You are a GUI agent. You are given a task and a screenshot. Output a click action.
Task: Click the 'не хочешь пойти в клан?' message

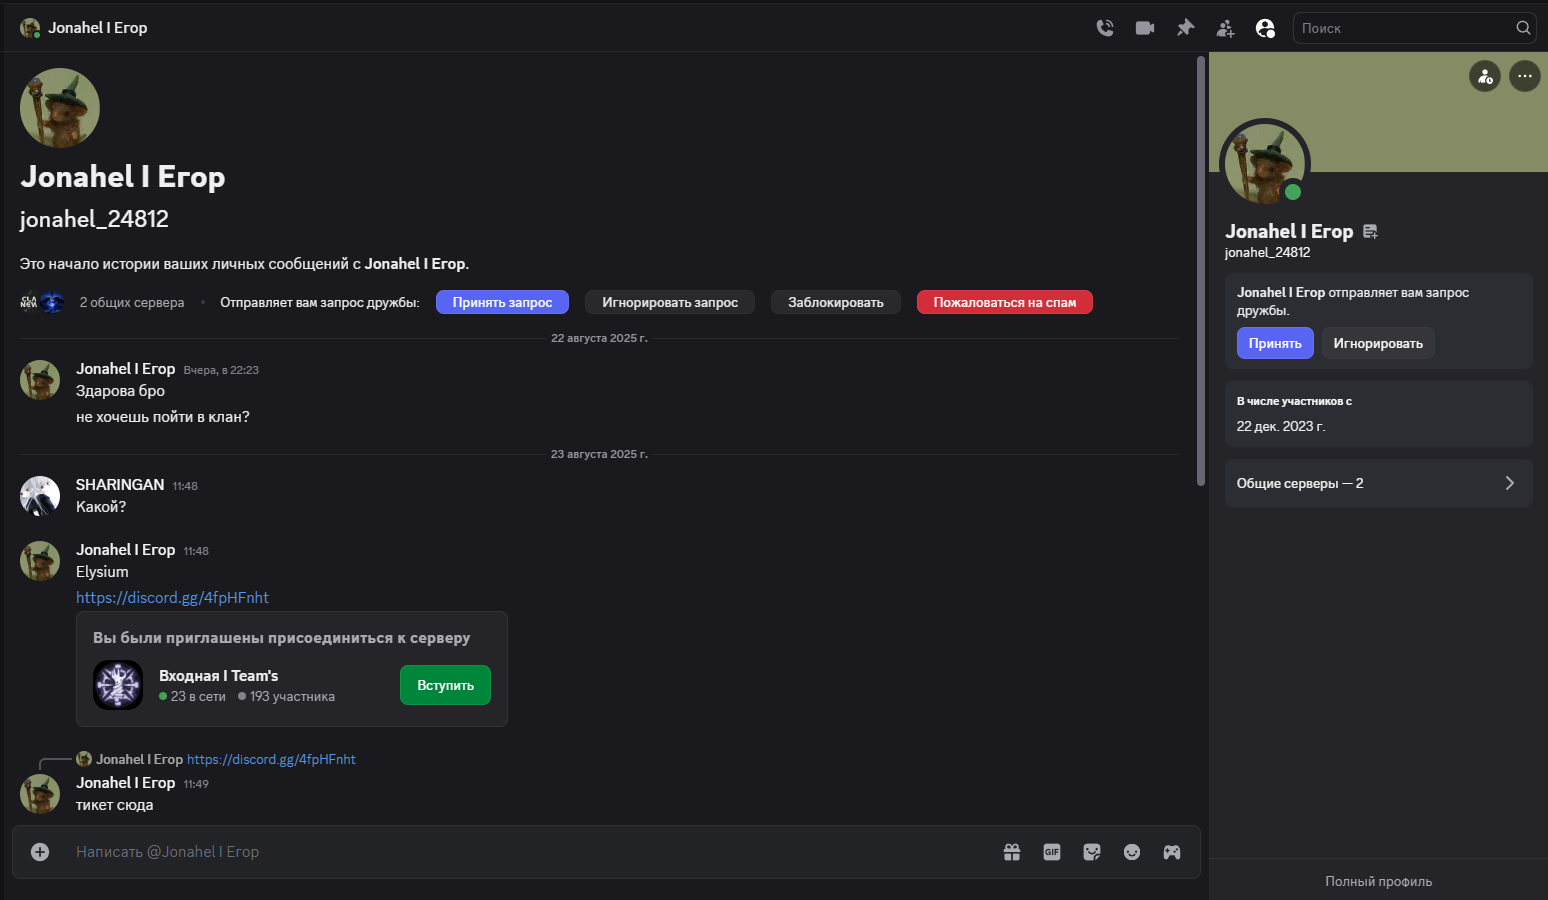pos(163,417)
